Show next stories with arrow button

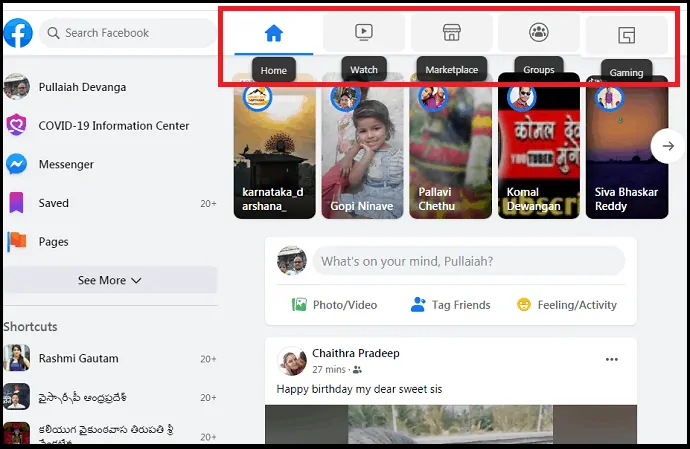(x=667, y=146)
